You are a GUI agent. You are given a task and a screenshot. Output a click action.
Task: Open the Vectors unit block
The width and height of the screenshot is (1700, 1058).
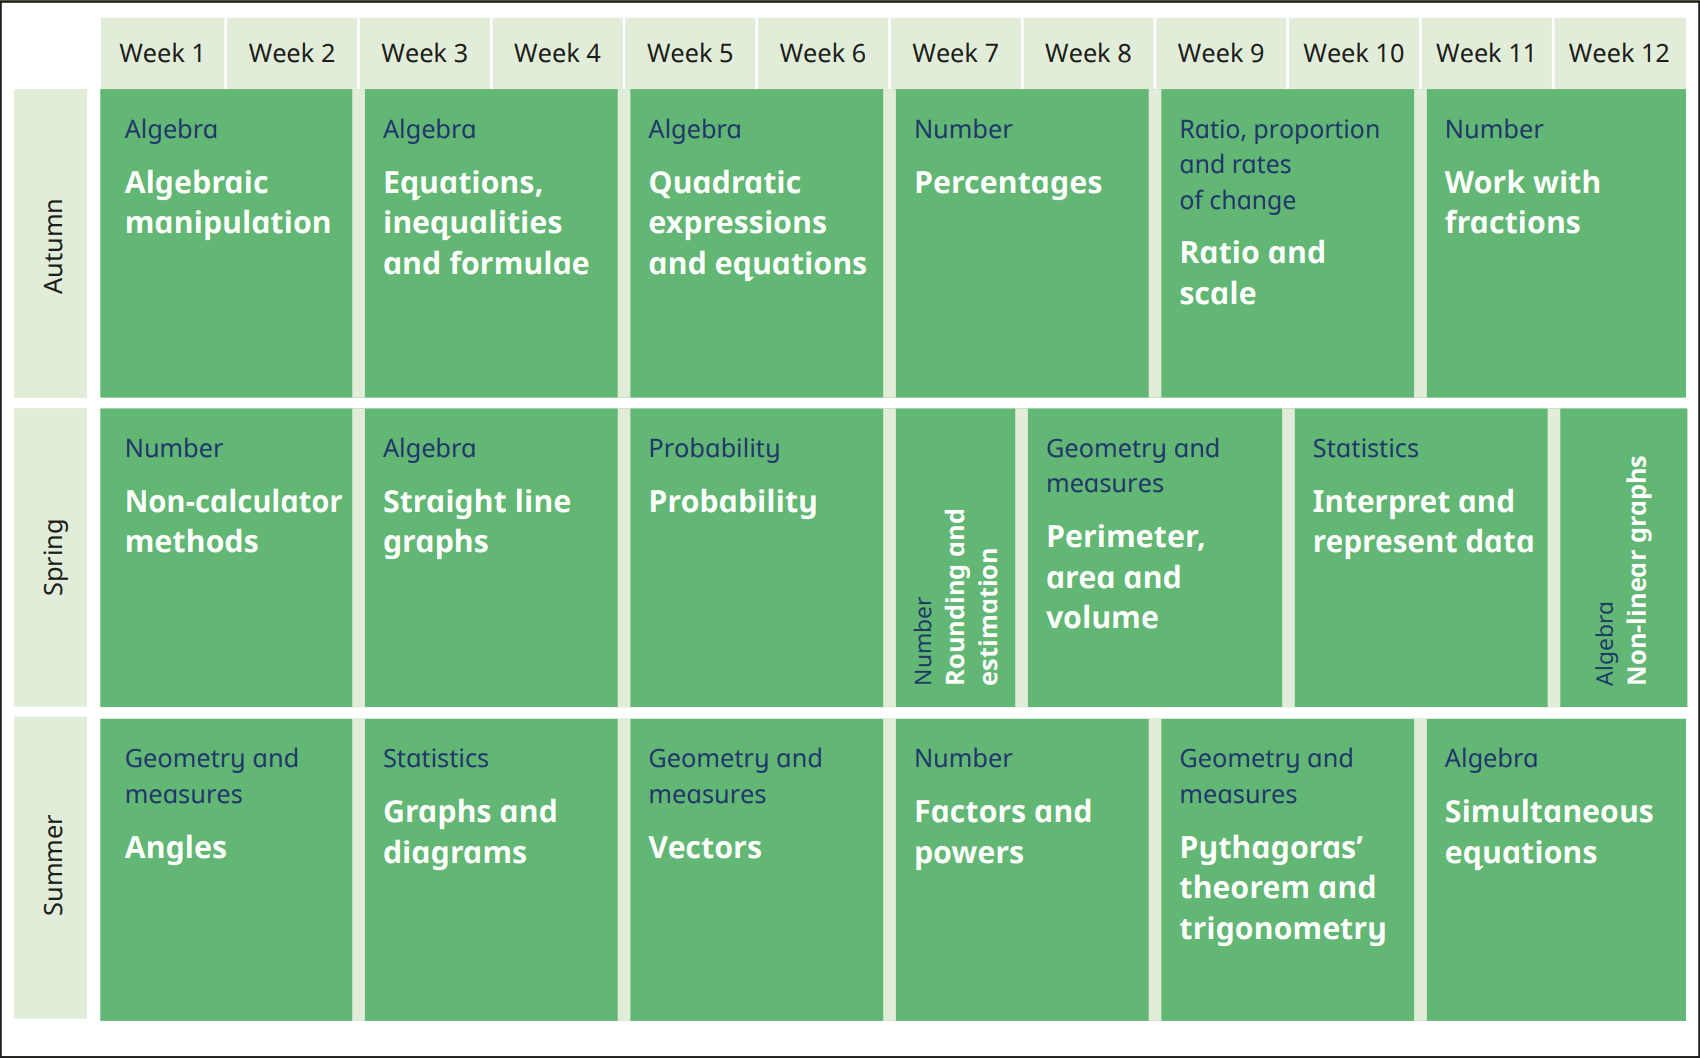pyautogui.click(x=756, y=868)
